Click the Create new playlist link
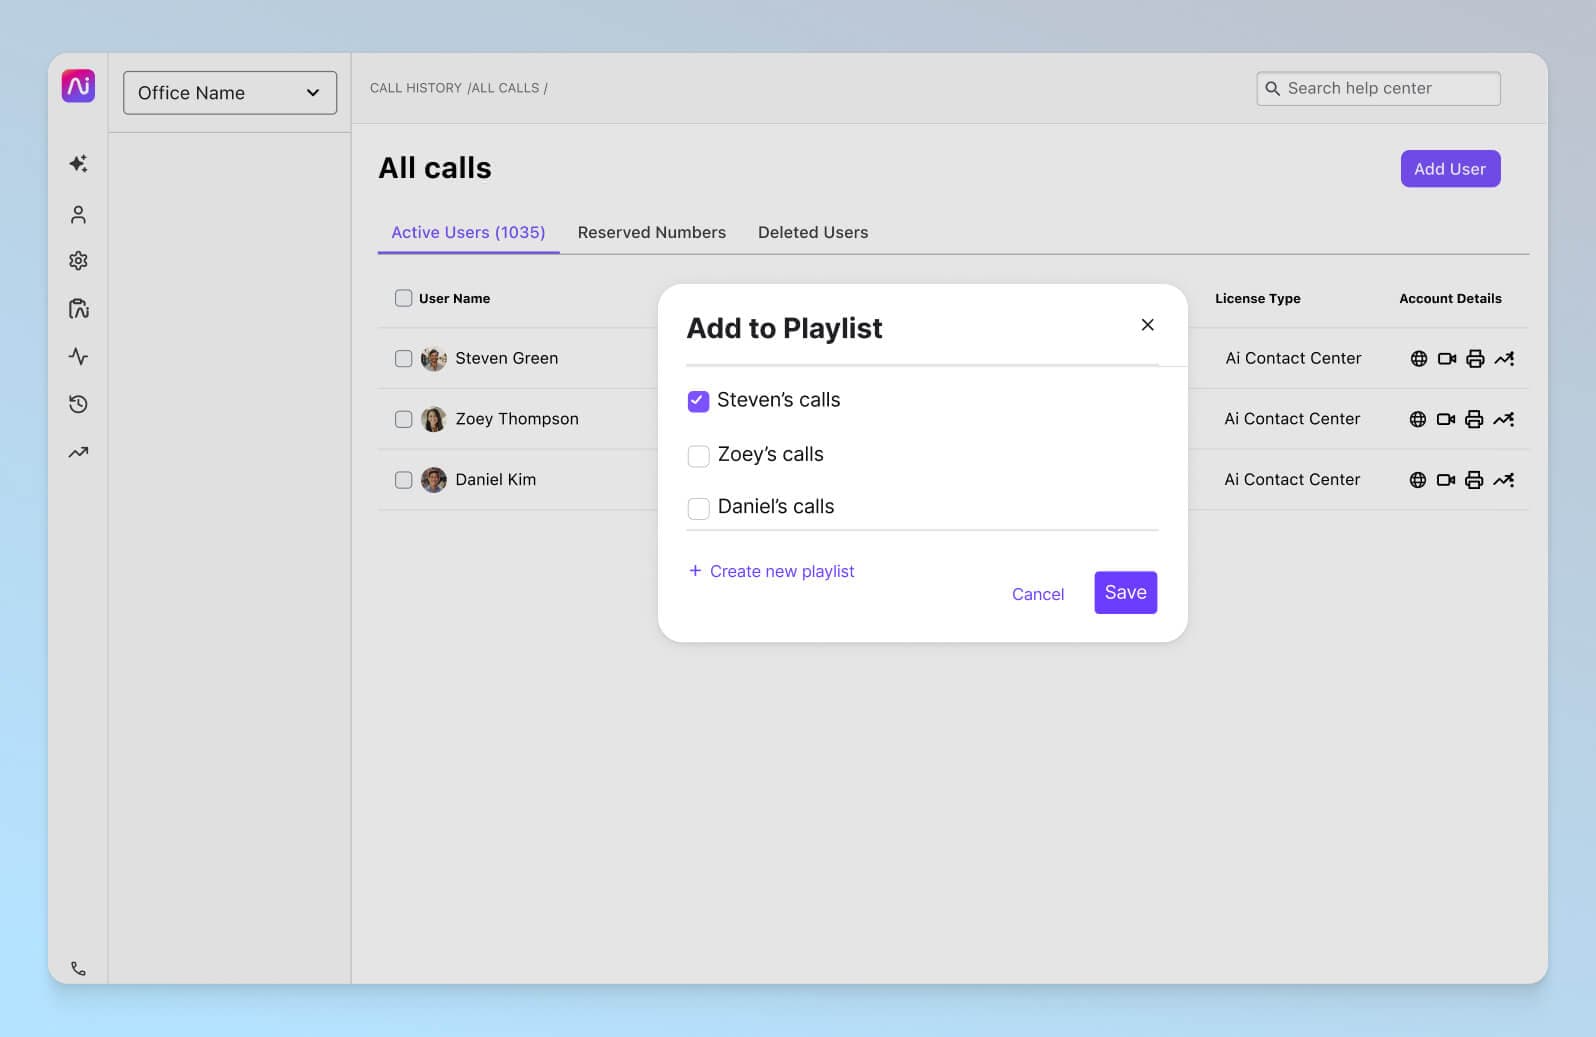1596x1037 pixels. tap(771, 571)
